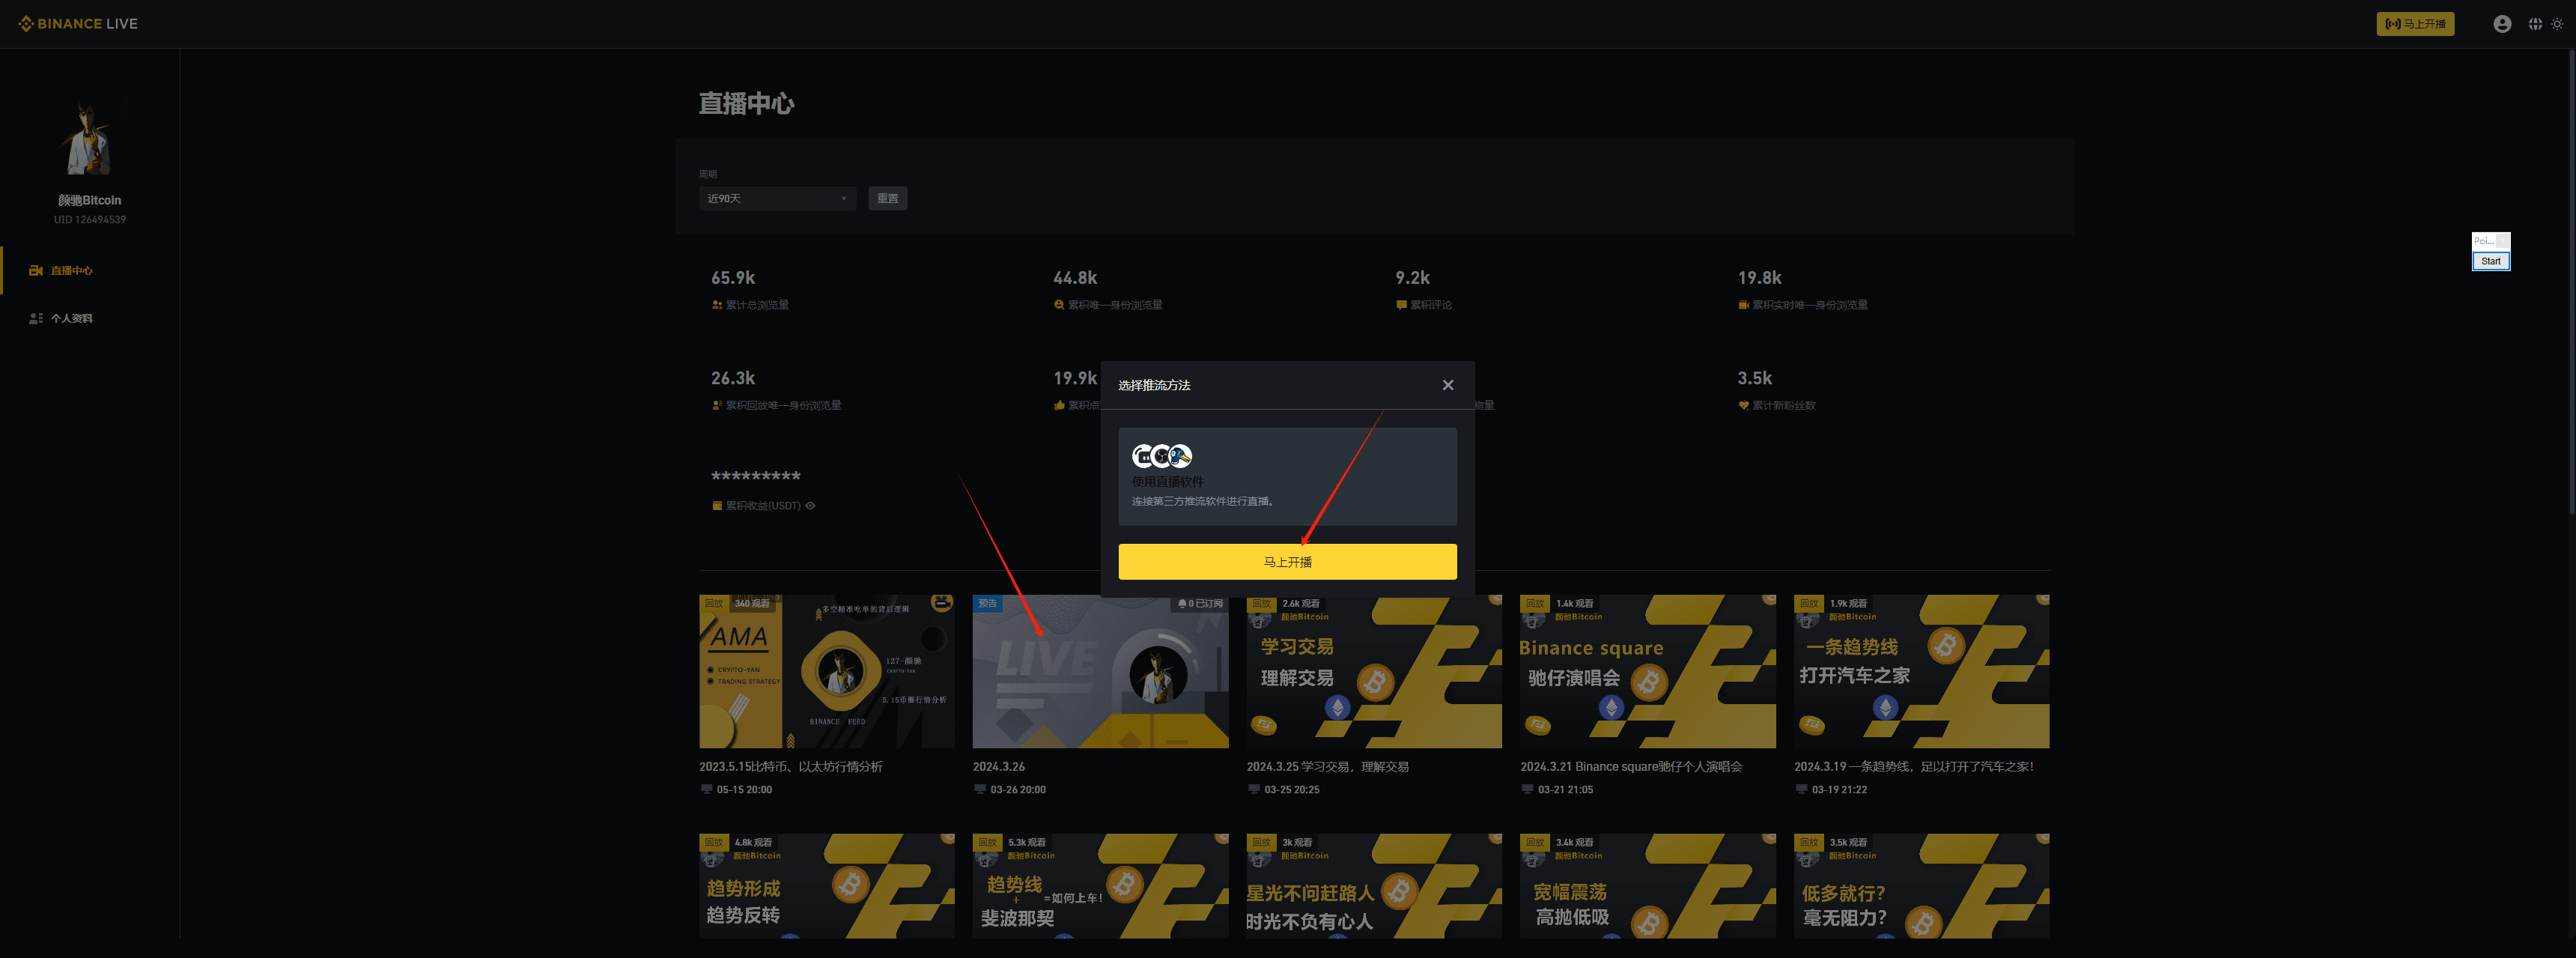Toggle light theme with sun icon
This screenshot has width=2576, height=958.
(x=2557, y=24)
